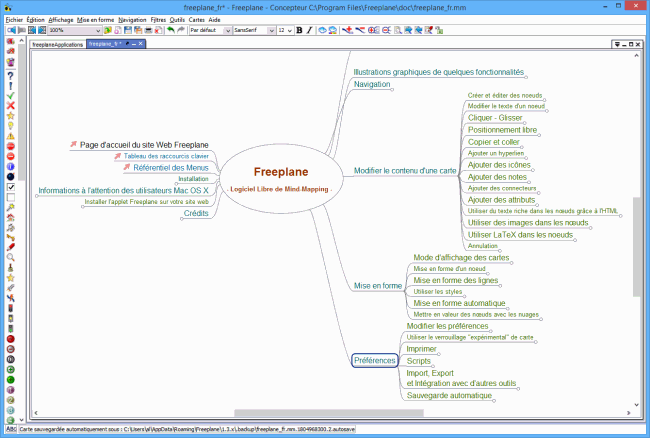
Task: Click the exclamation mark icon
Action: pyautogui.click(x=11, y=86)
